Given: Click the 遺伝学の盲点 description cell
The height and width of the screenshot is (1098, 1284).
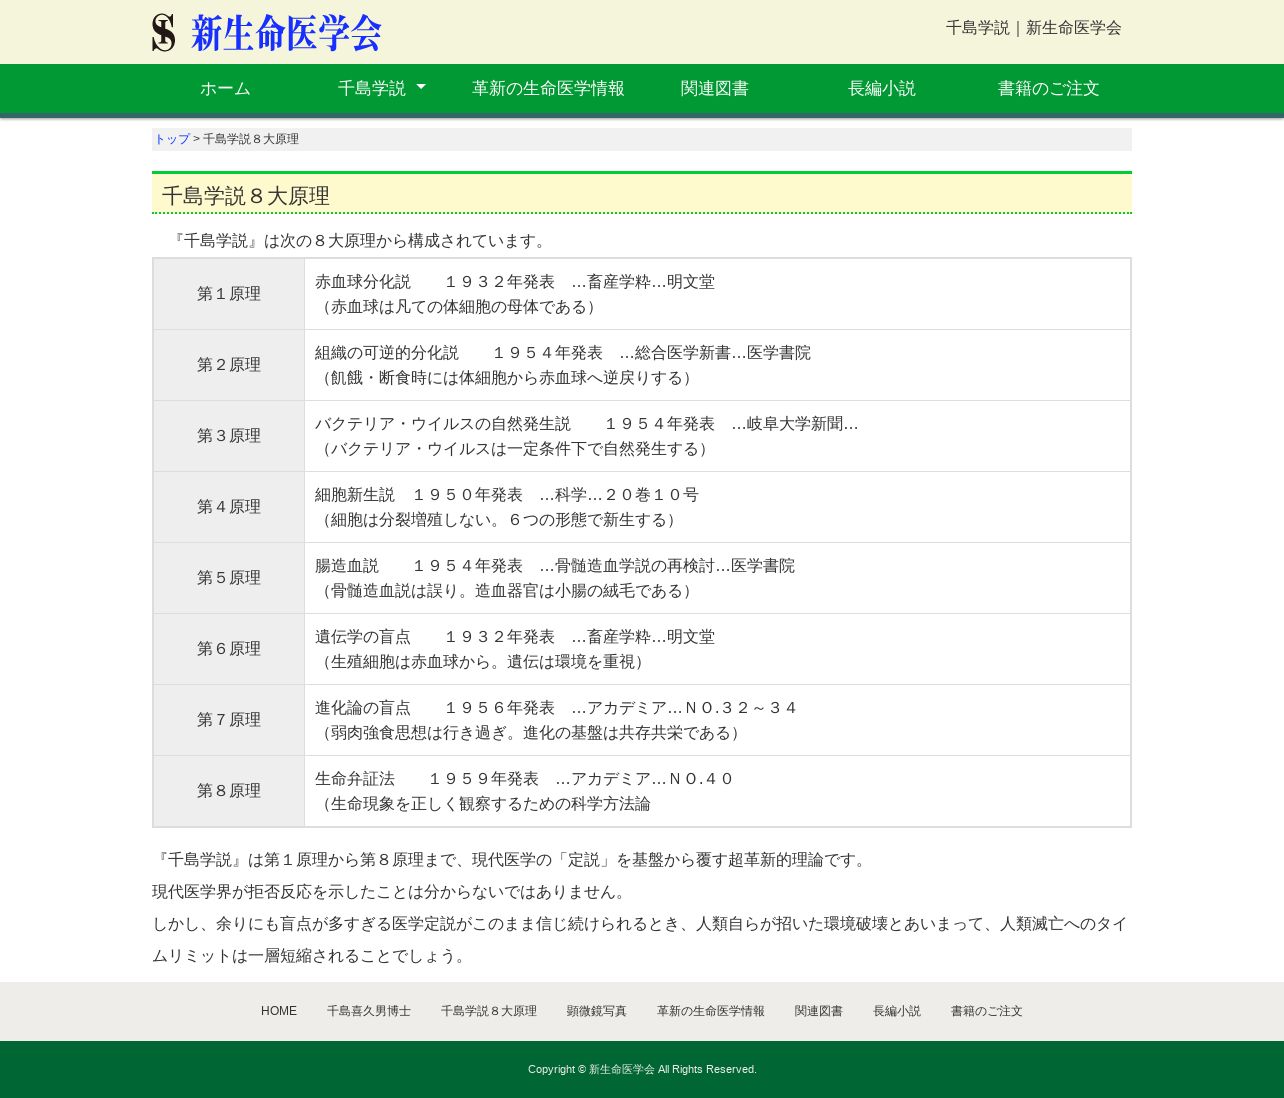Looking at the screenshot, I should pyautogui.click(x=717, y=649).
